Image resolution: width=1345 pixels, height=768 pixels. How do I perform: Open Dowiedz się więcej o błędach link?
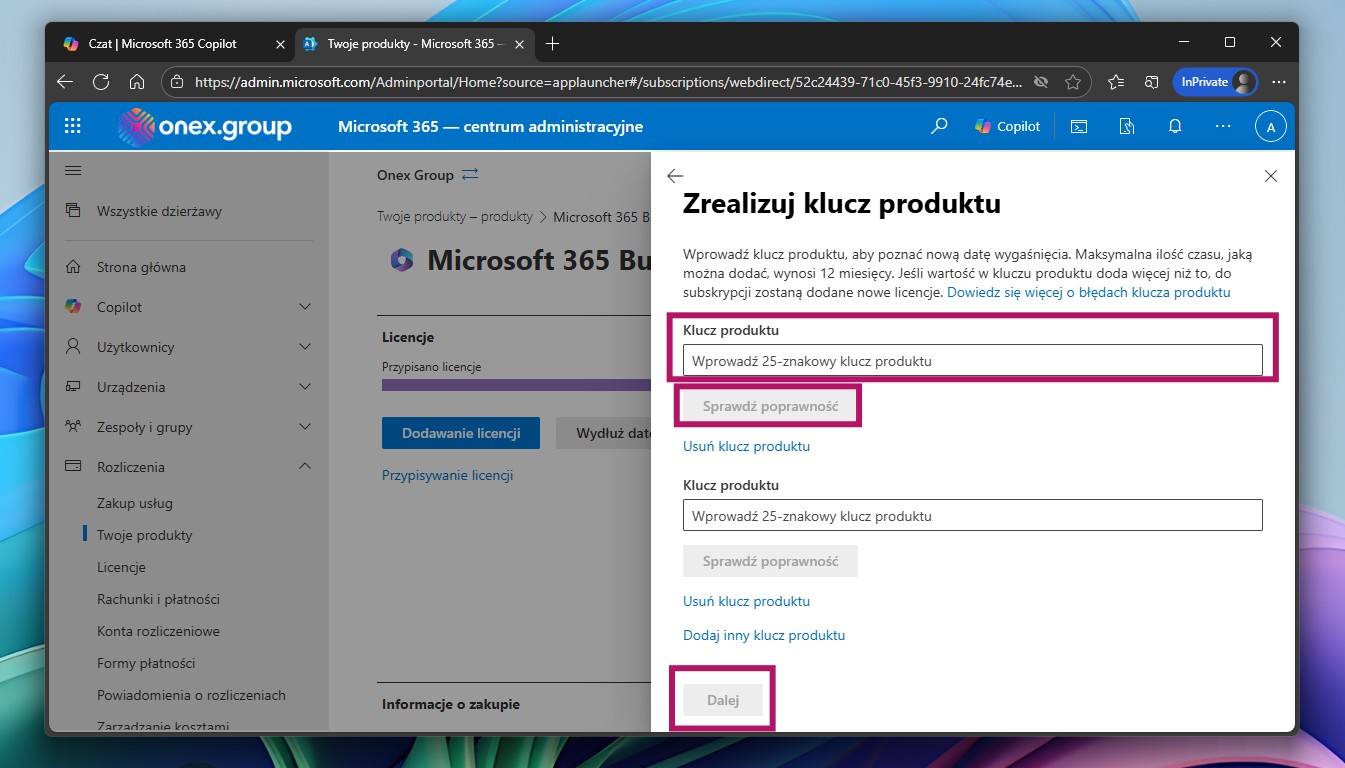coord(1088,292)
